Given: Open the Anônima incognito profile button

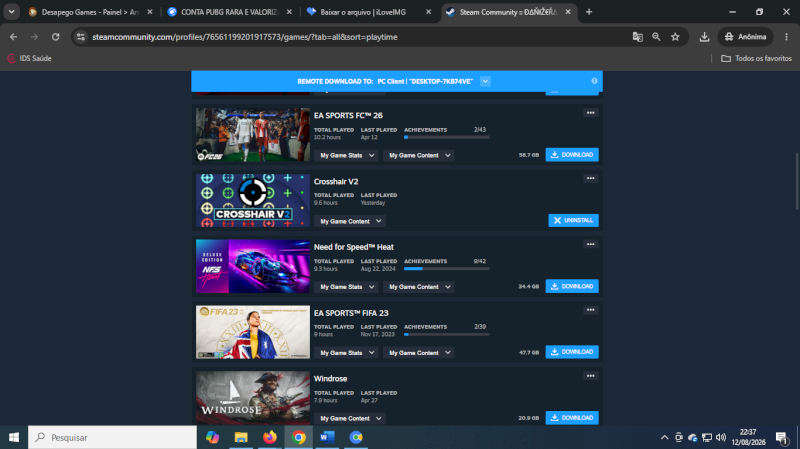Looking at the screenshot, I should pyautogui.click(x=745, y=37).
